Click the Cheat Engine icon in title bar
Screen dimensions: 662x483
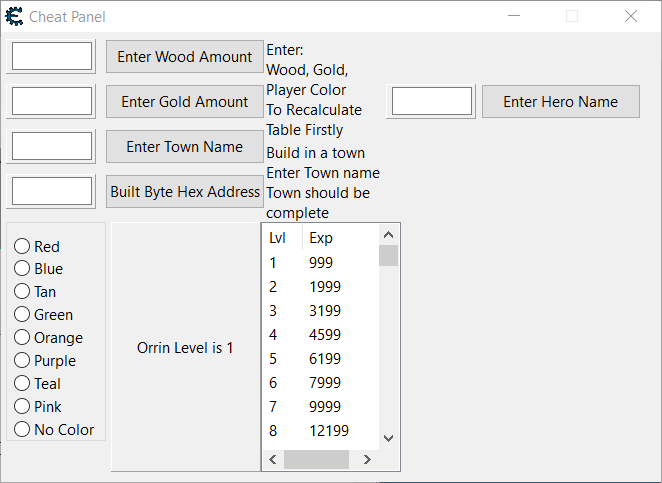pos(15,16)
